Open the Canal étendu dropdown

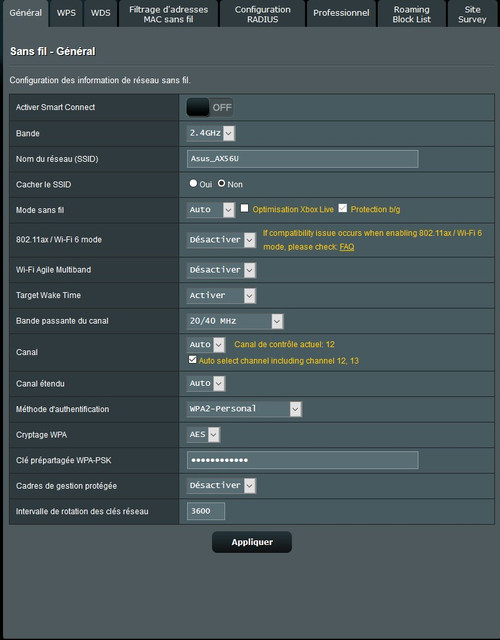[x=206, y=383]
